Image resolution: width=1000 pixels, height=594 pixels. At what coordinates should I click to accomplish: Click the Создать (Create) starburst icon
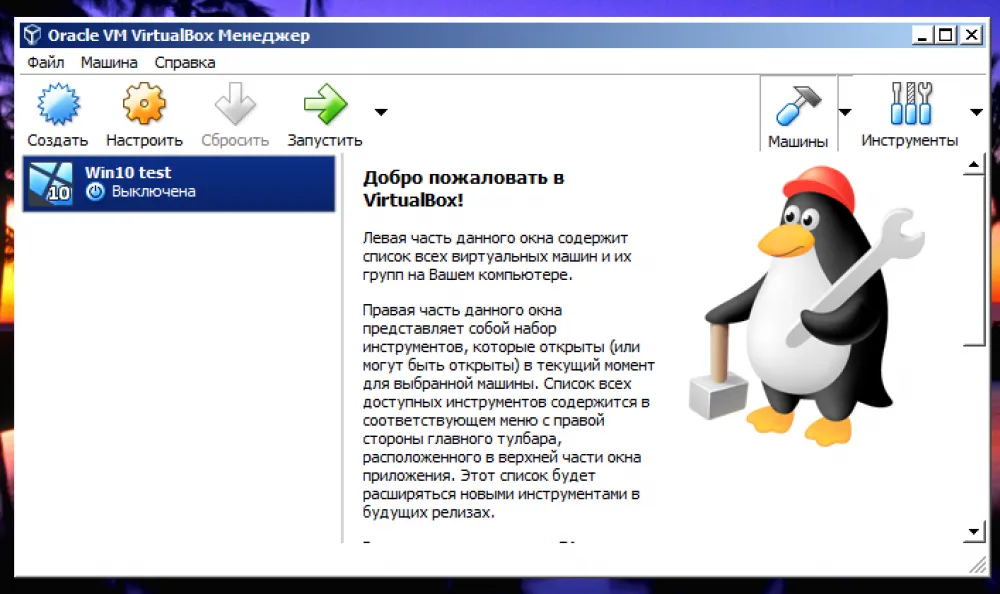coord(57,105)
